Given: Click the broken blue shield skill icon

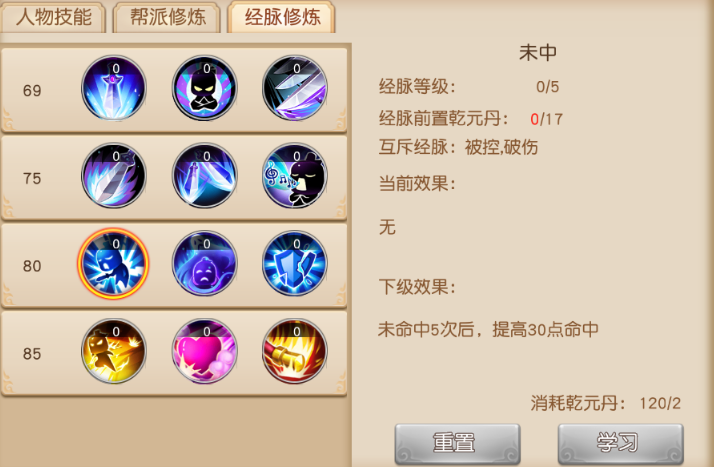Looking at the screenshot, I should 295,264.
